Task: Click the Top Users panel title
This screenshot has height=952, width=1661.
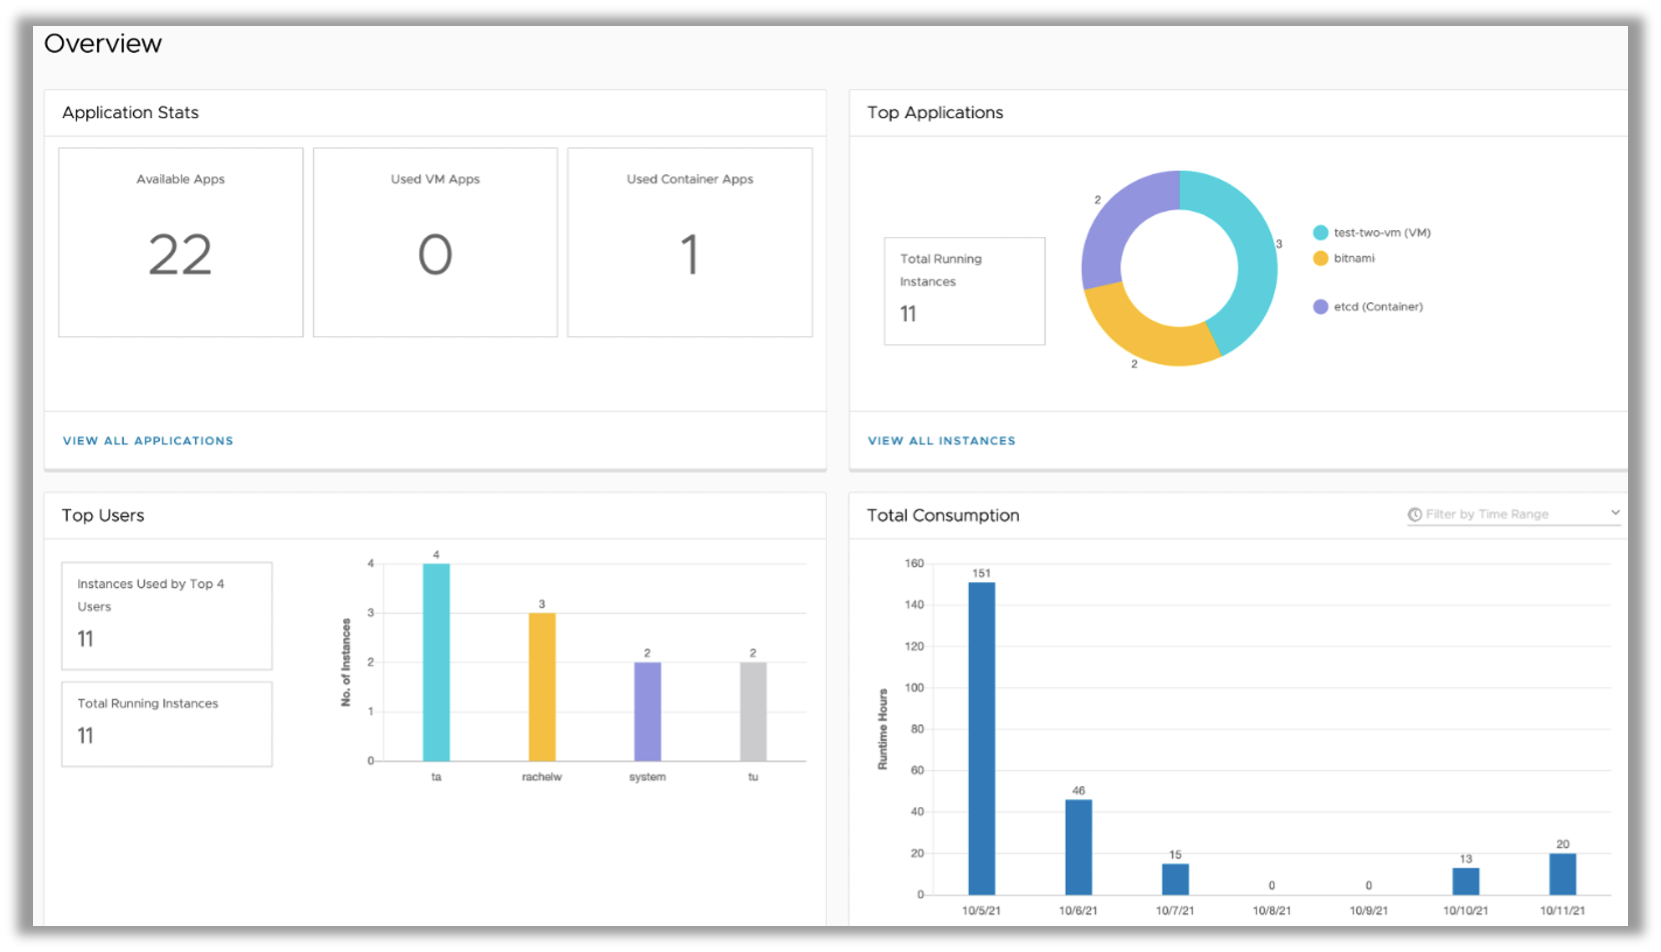Action: (x=103, y=515)
